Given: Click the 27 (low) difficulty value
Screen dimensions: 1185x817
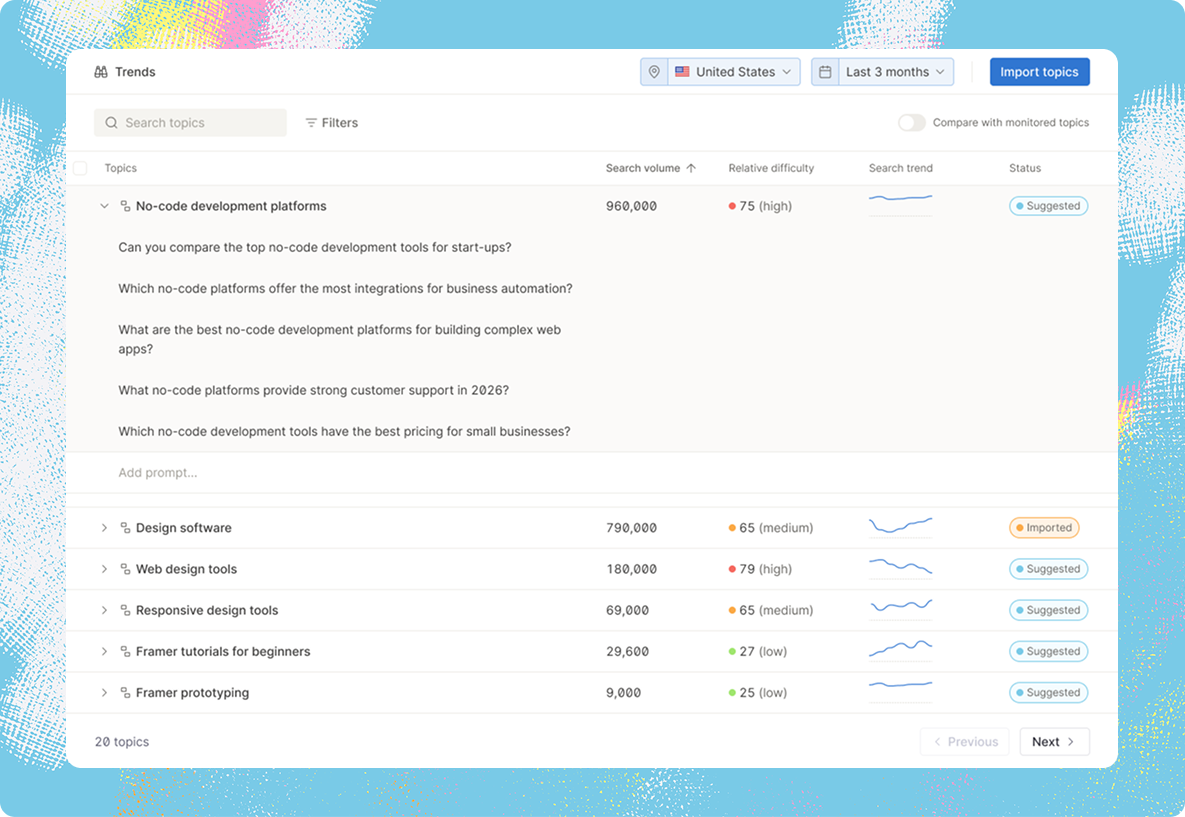Looking at the screenshot, I should click(757, 651).
